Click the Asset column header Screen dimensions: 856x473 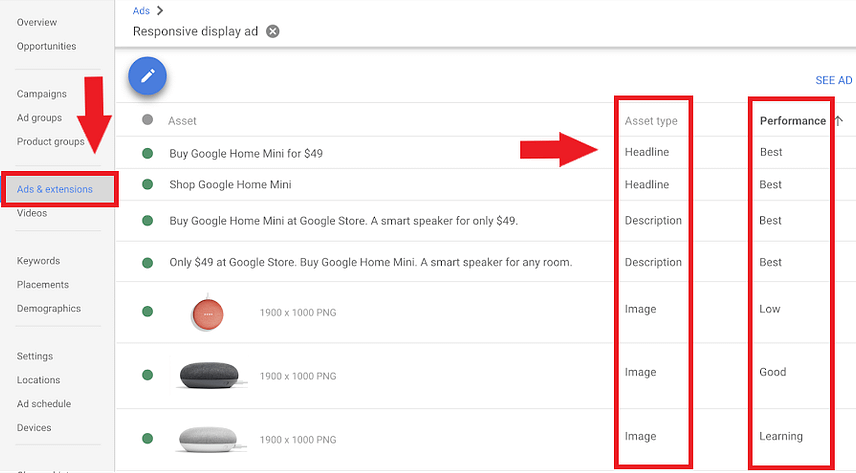tap(182, 121)
